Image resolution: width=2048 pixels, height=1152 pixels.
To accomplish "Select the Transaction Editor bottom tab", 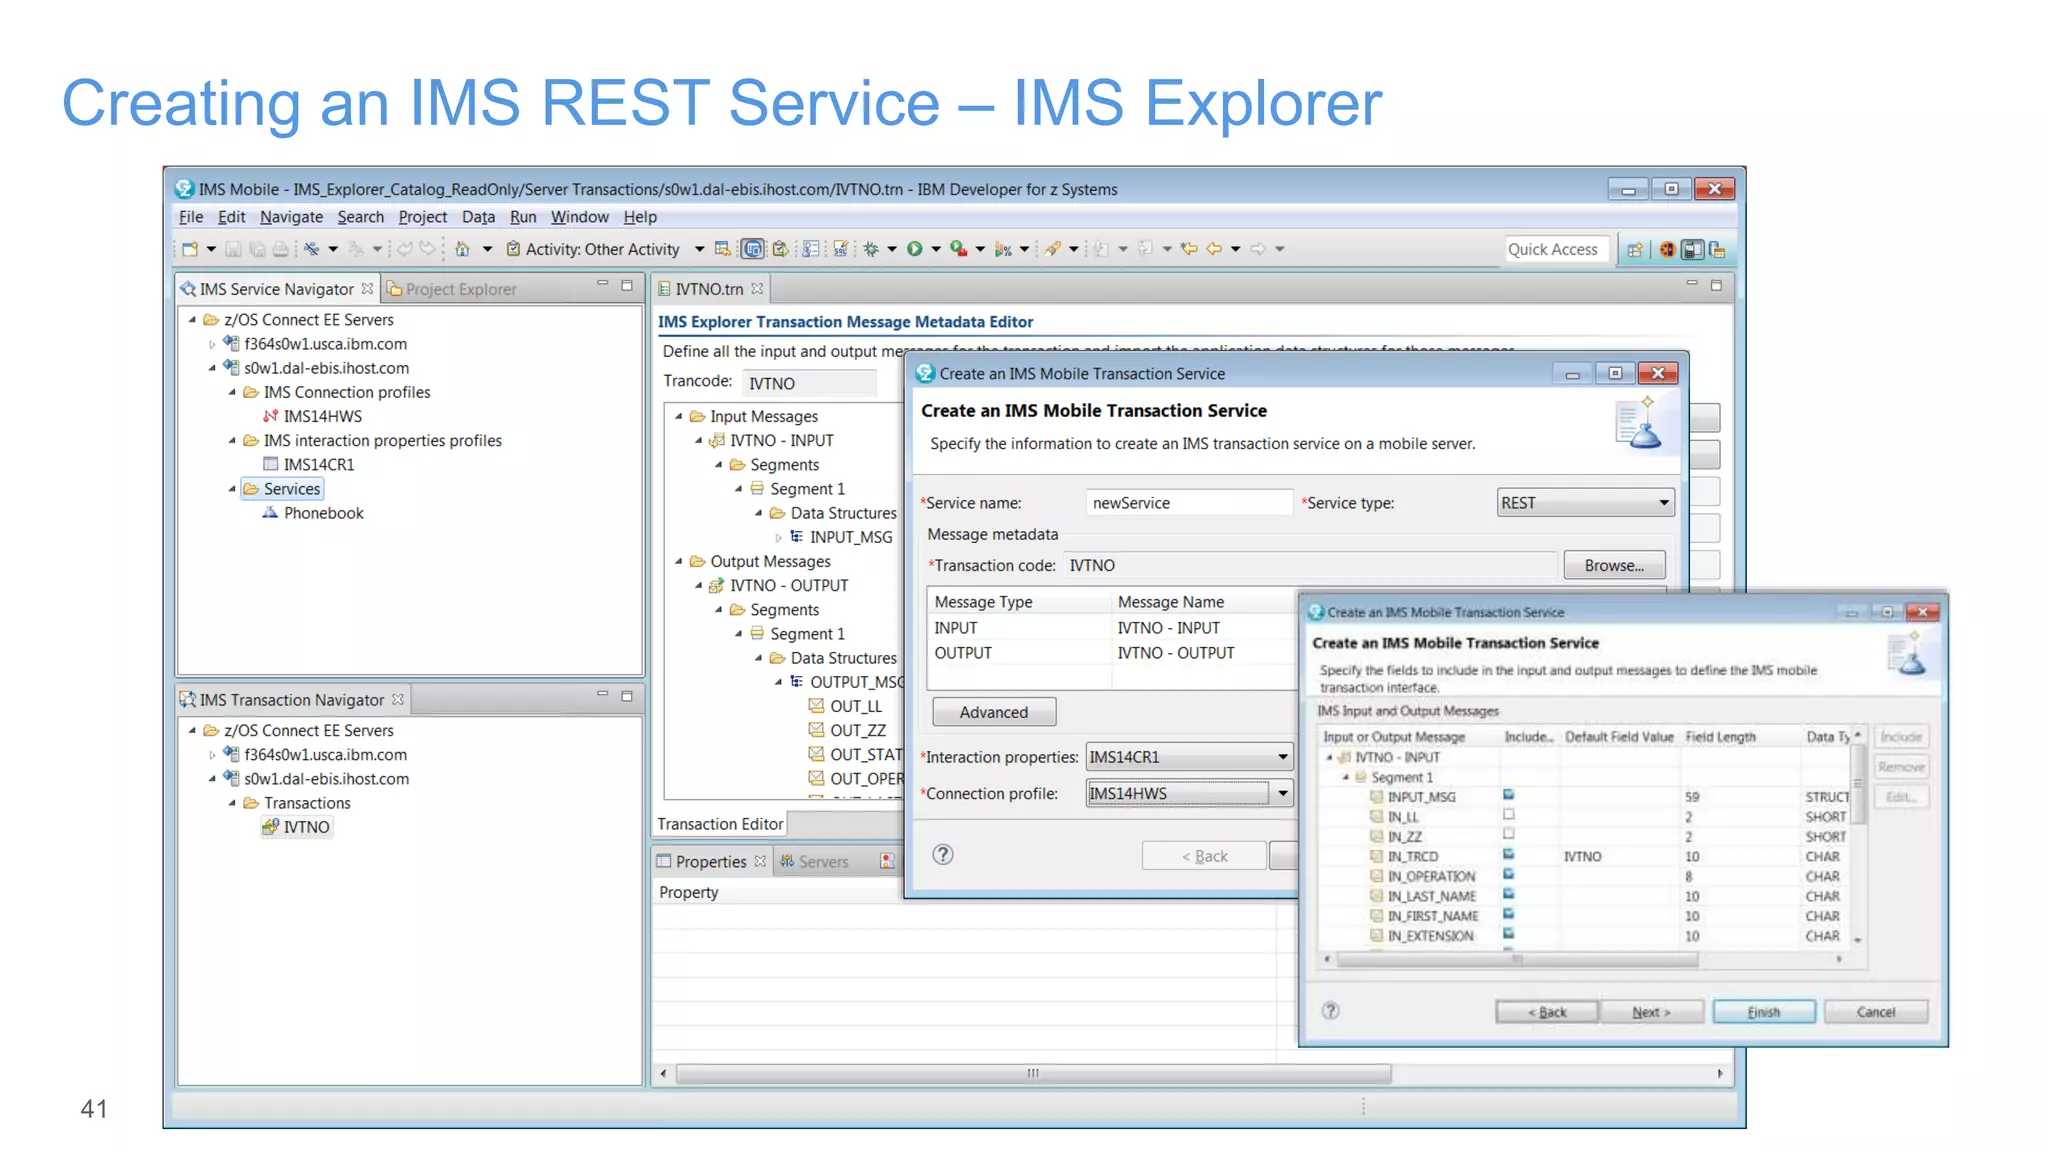I will point(719,824).
